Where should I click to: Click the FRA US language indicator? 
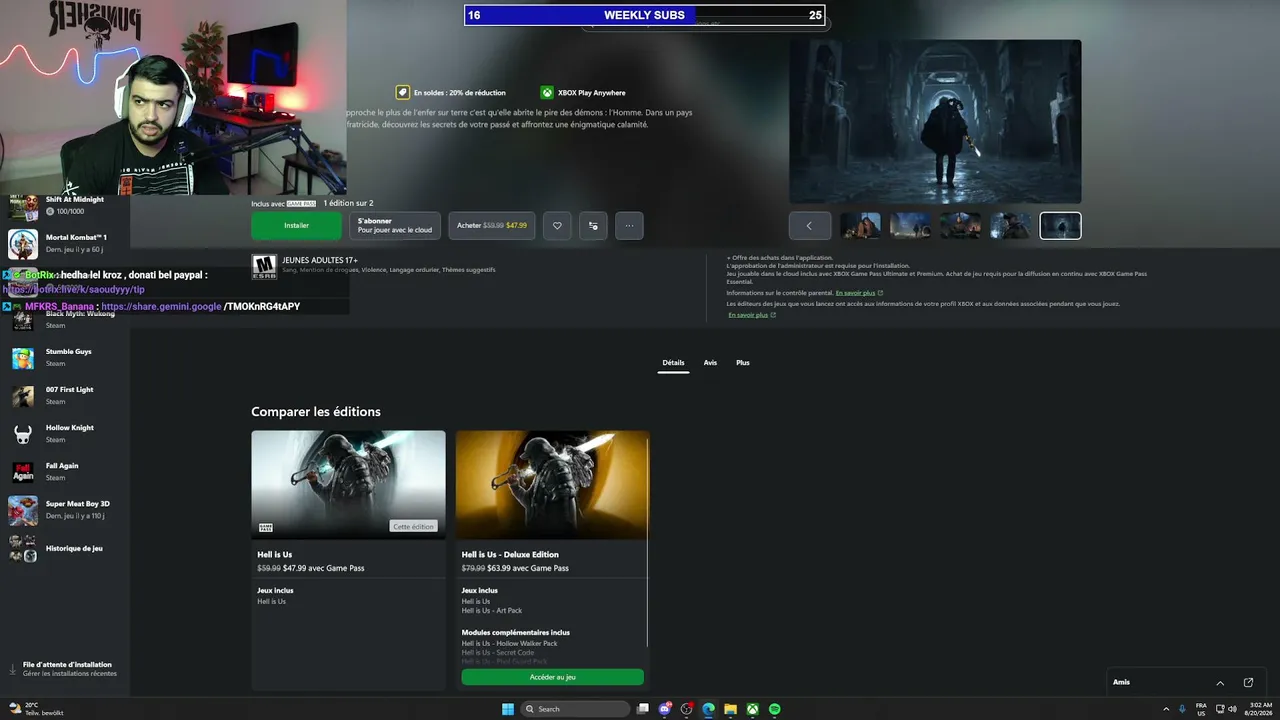click(x=1201, y=709)
